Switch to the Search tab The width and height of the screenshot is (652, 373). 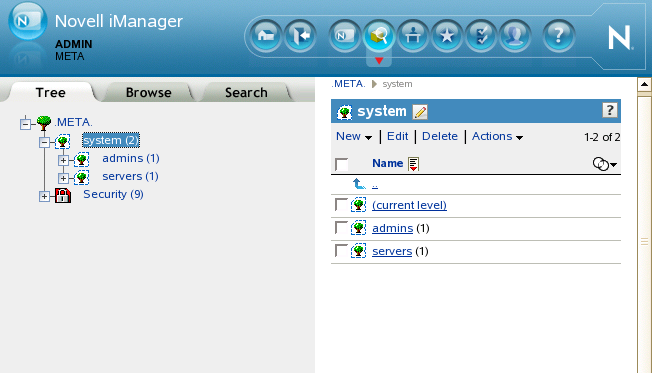click(246, 92)
